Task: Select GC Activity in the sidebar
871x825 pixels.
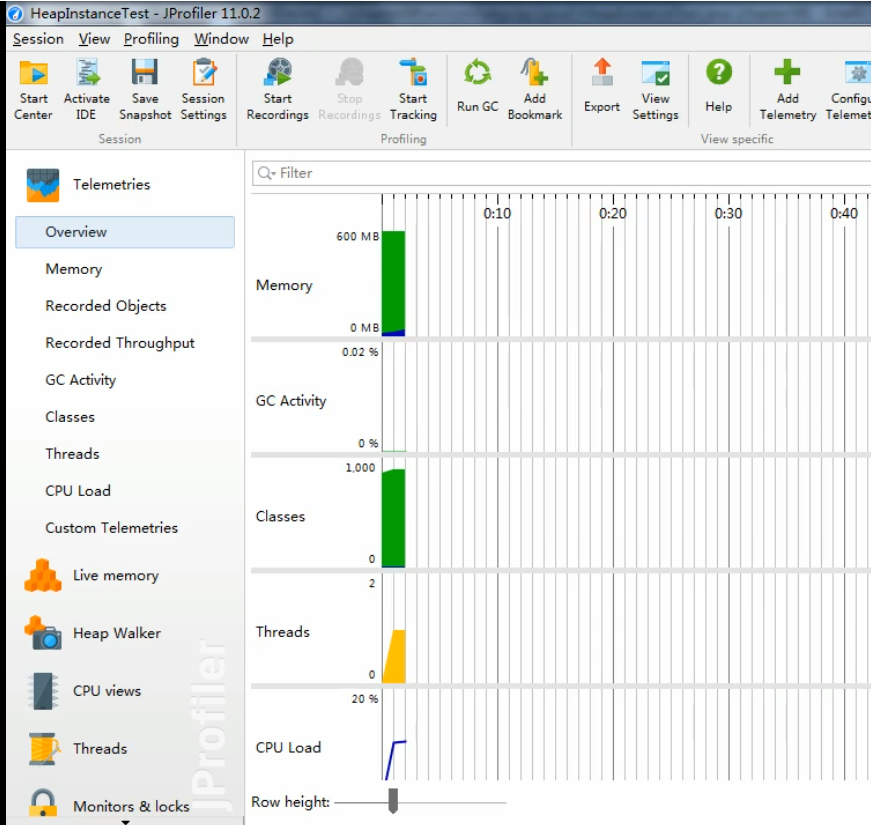Action: click(81, 380)
